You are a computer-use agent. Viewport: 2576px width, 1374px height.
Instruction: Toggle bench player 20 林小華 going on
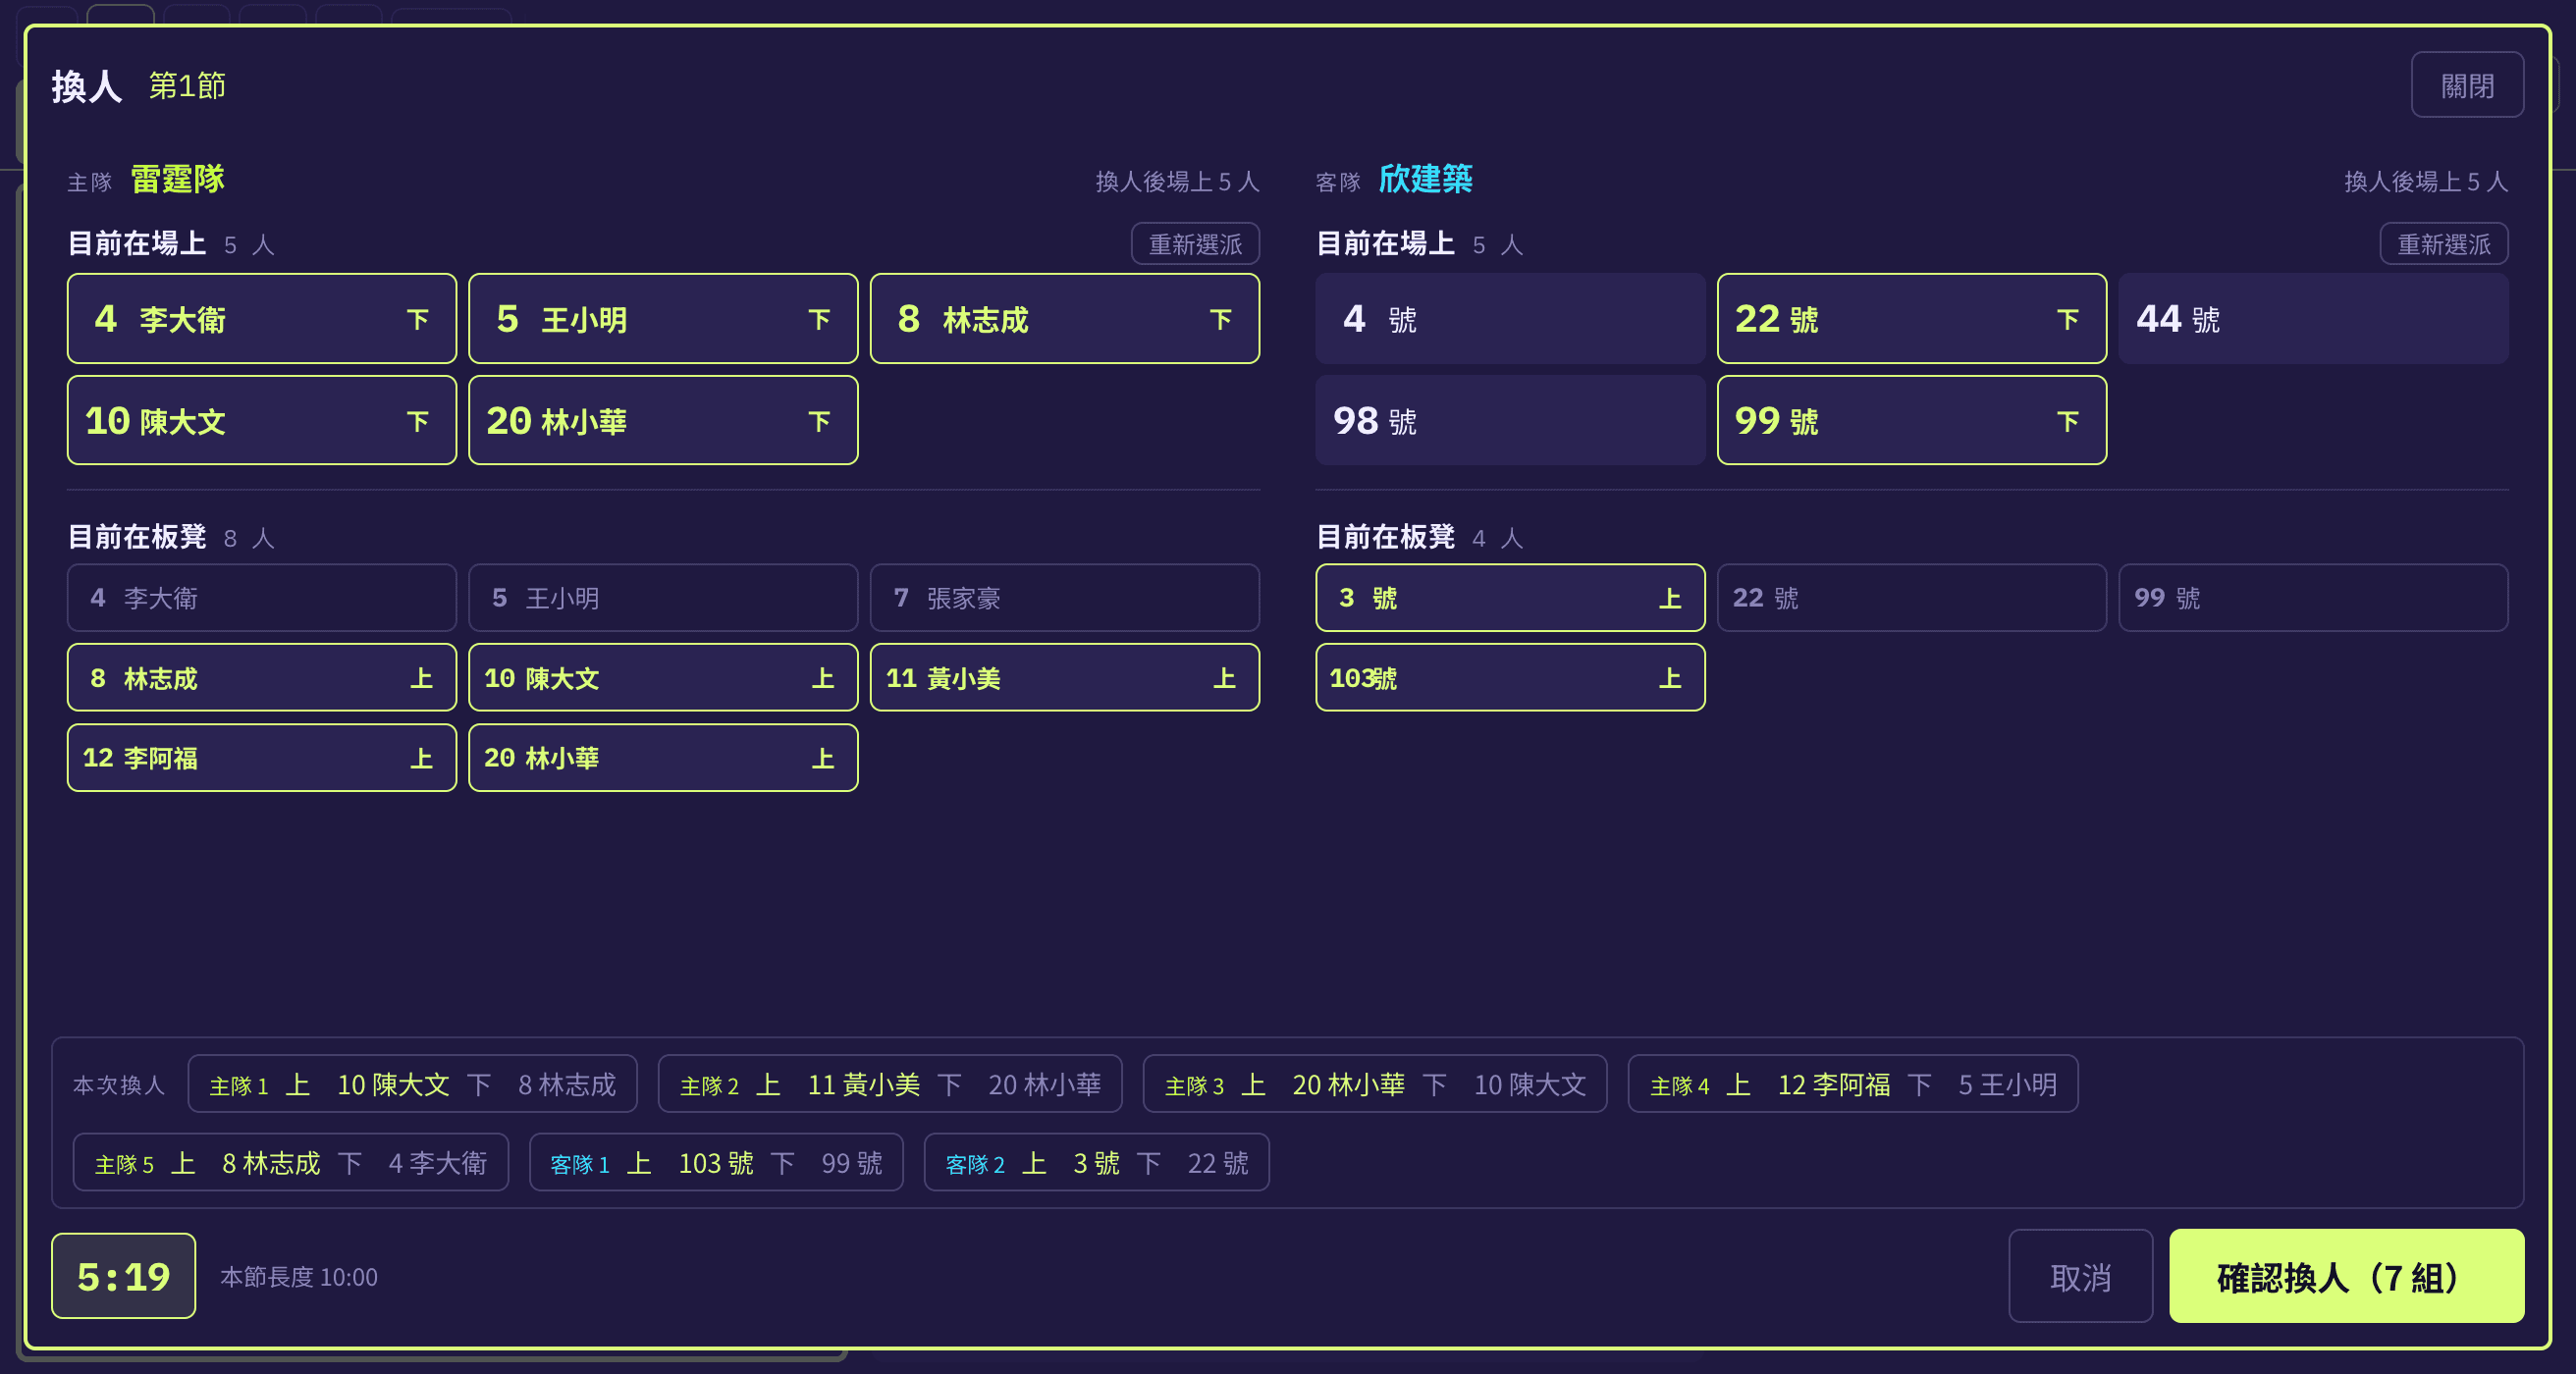tap(663, 758)
